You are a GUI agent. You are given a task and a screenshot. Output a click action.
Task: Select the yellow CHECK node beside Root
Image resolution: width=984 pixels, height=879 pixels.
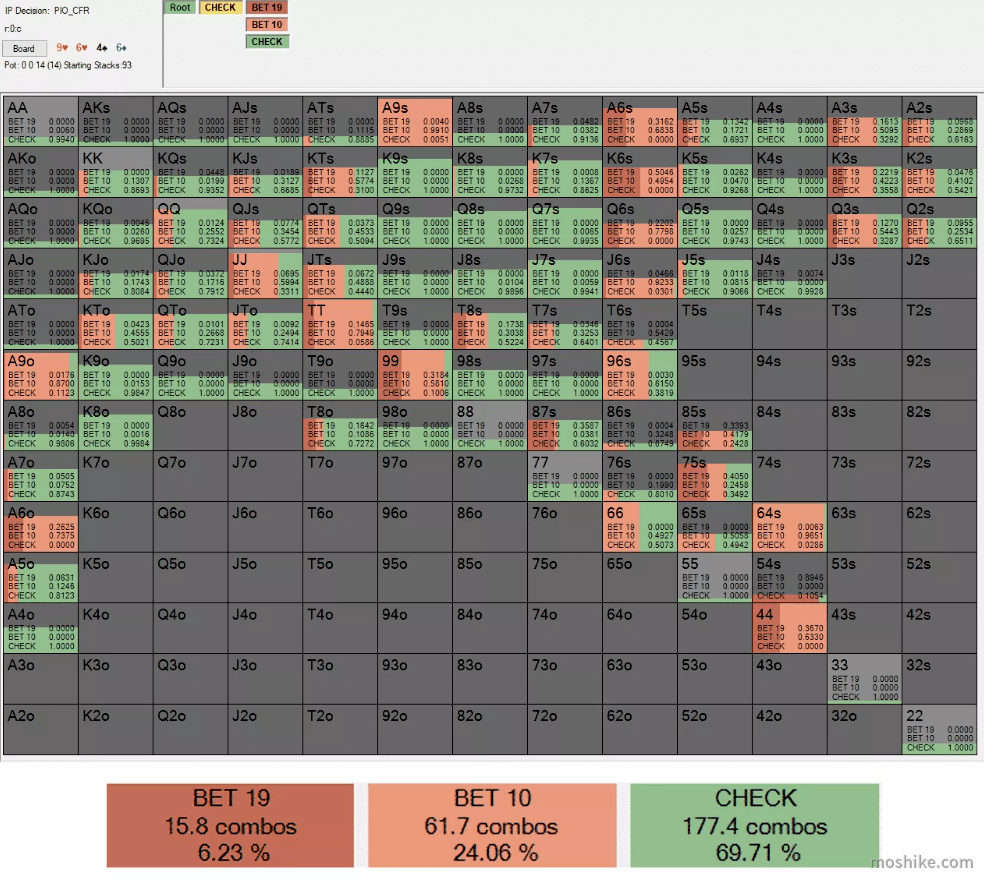coord(220,8)
